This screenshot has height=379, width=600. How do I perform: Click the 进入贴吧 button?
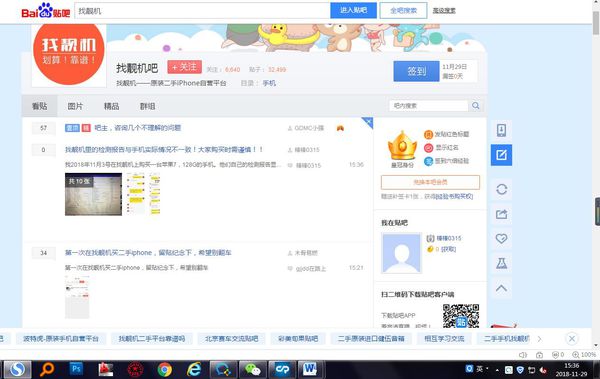pyautogui.click(x=353, y=10)
